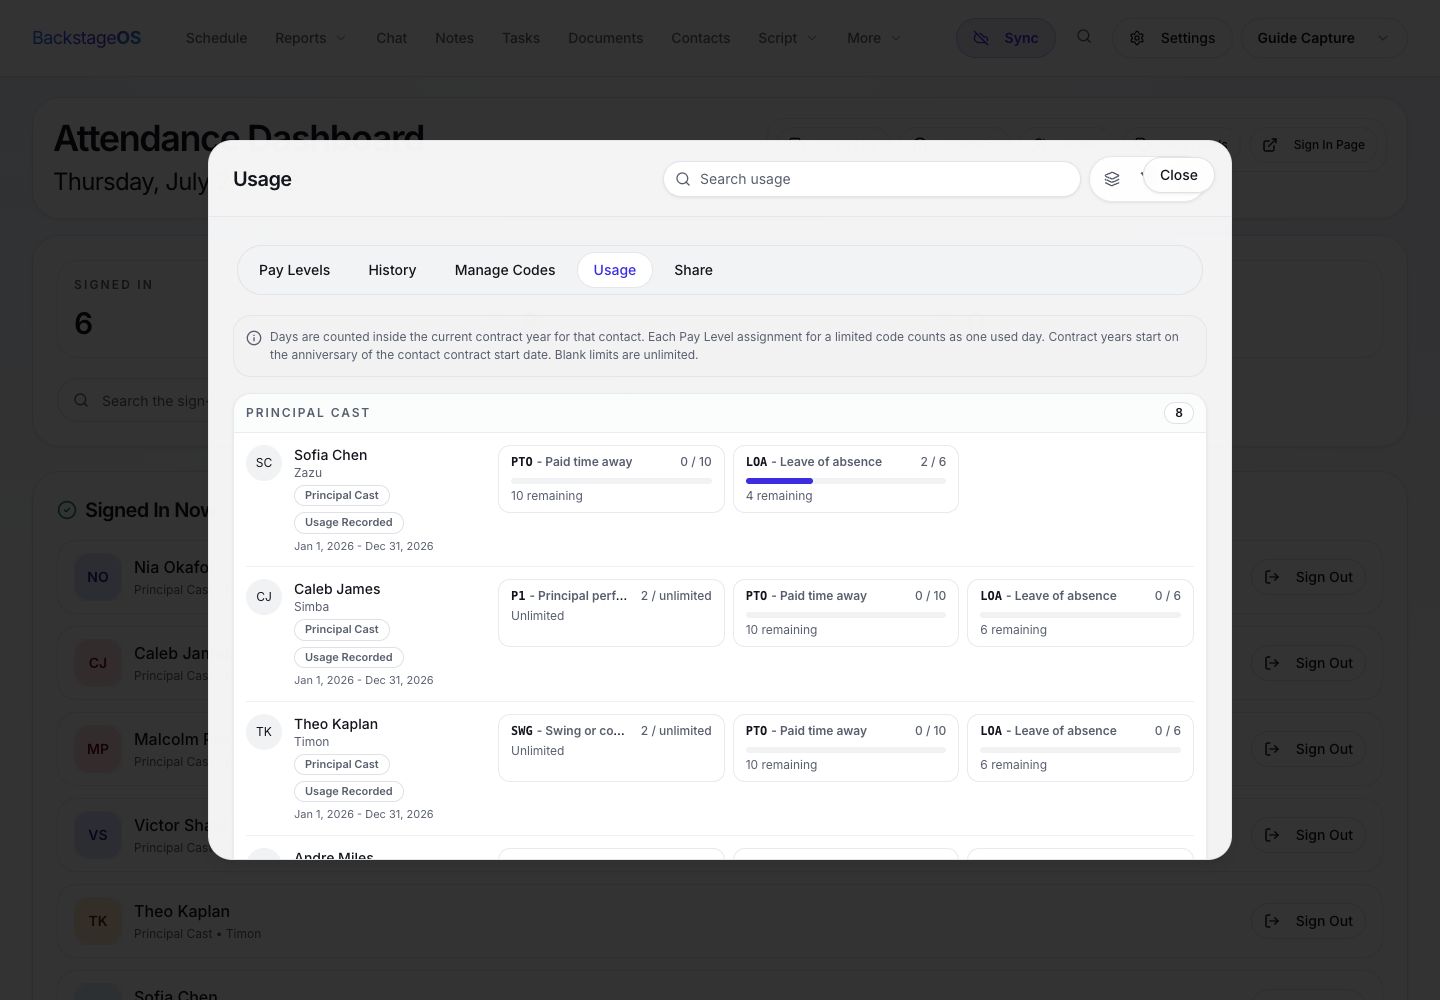
Task: Click Caleb James's Principal Cast badge
Action: [342, 629]
